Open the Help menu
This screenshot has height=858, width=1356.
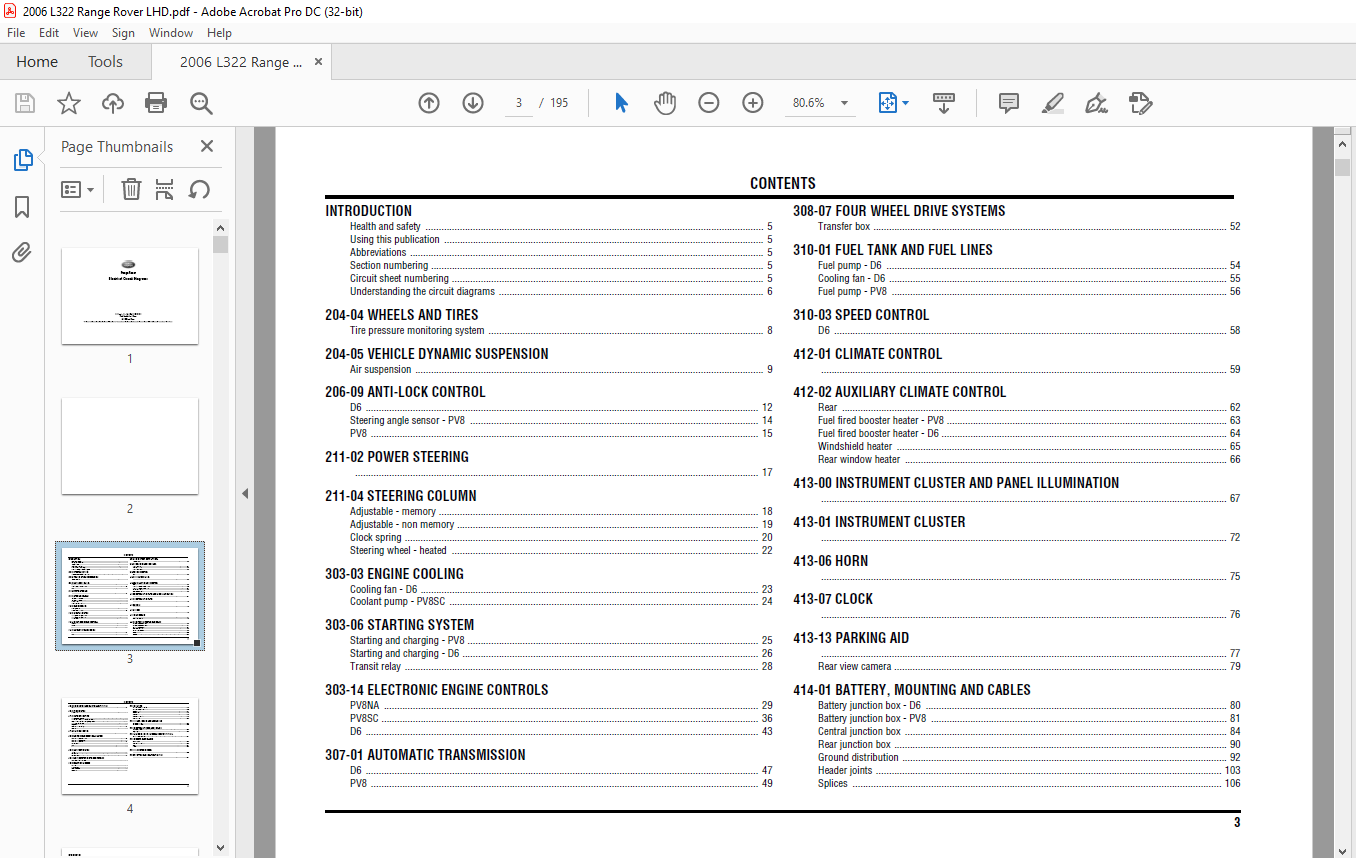click(x=219, y=33)
